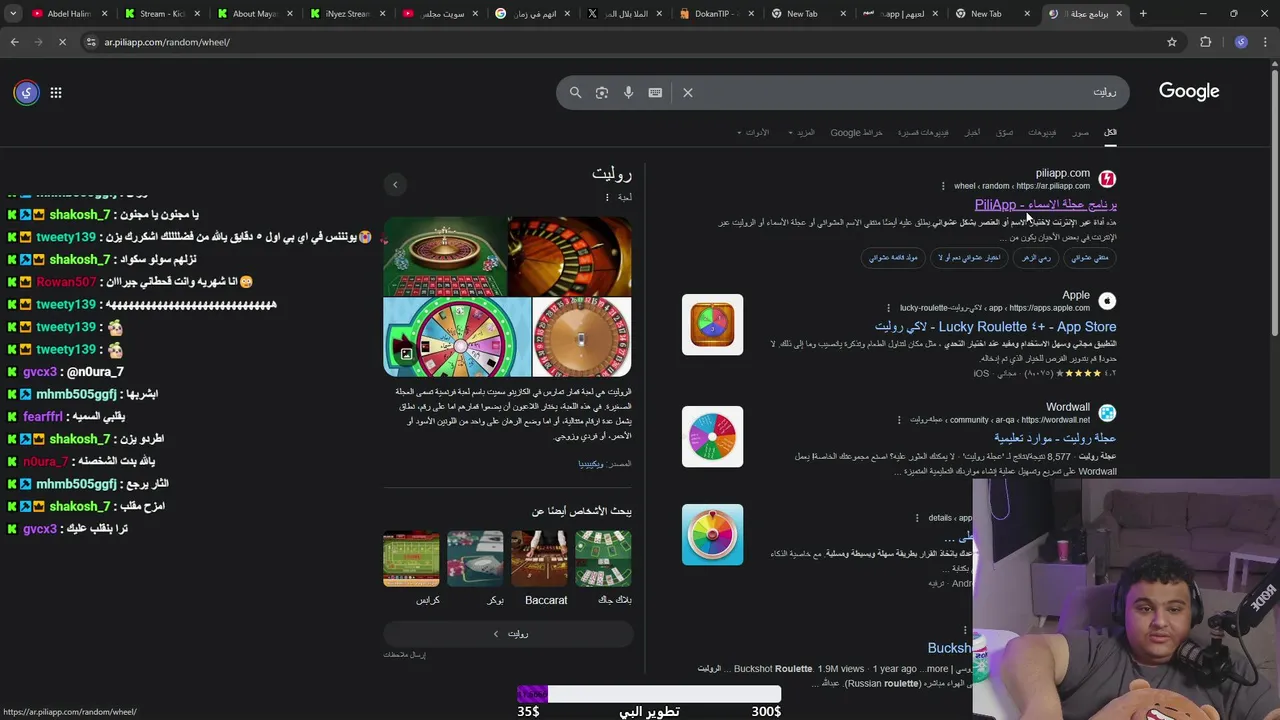Open the Lucky Roulette app icon thumbnail
This screenshot has width=1280, height=720.
[x=712, y=324]
